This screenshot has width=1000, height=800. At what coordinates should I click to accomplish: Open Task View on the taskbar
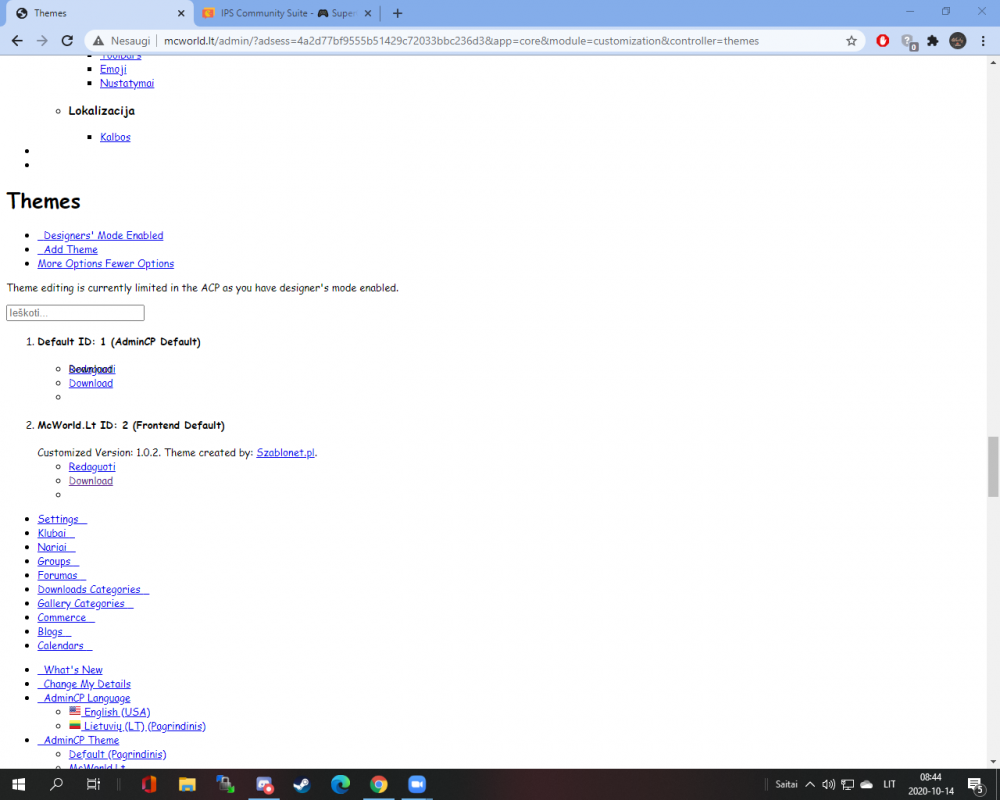click(x=93, y=784)
